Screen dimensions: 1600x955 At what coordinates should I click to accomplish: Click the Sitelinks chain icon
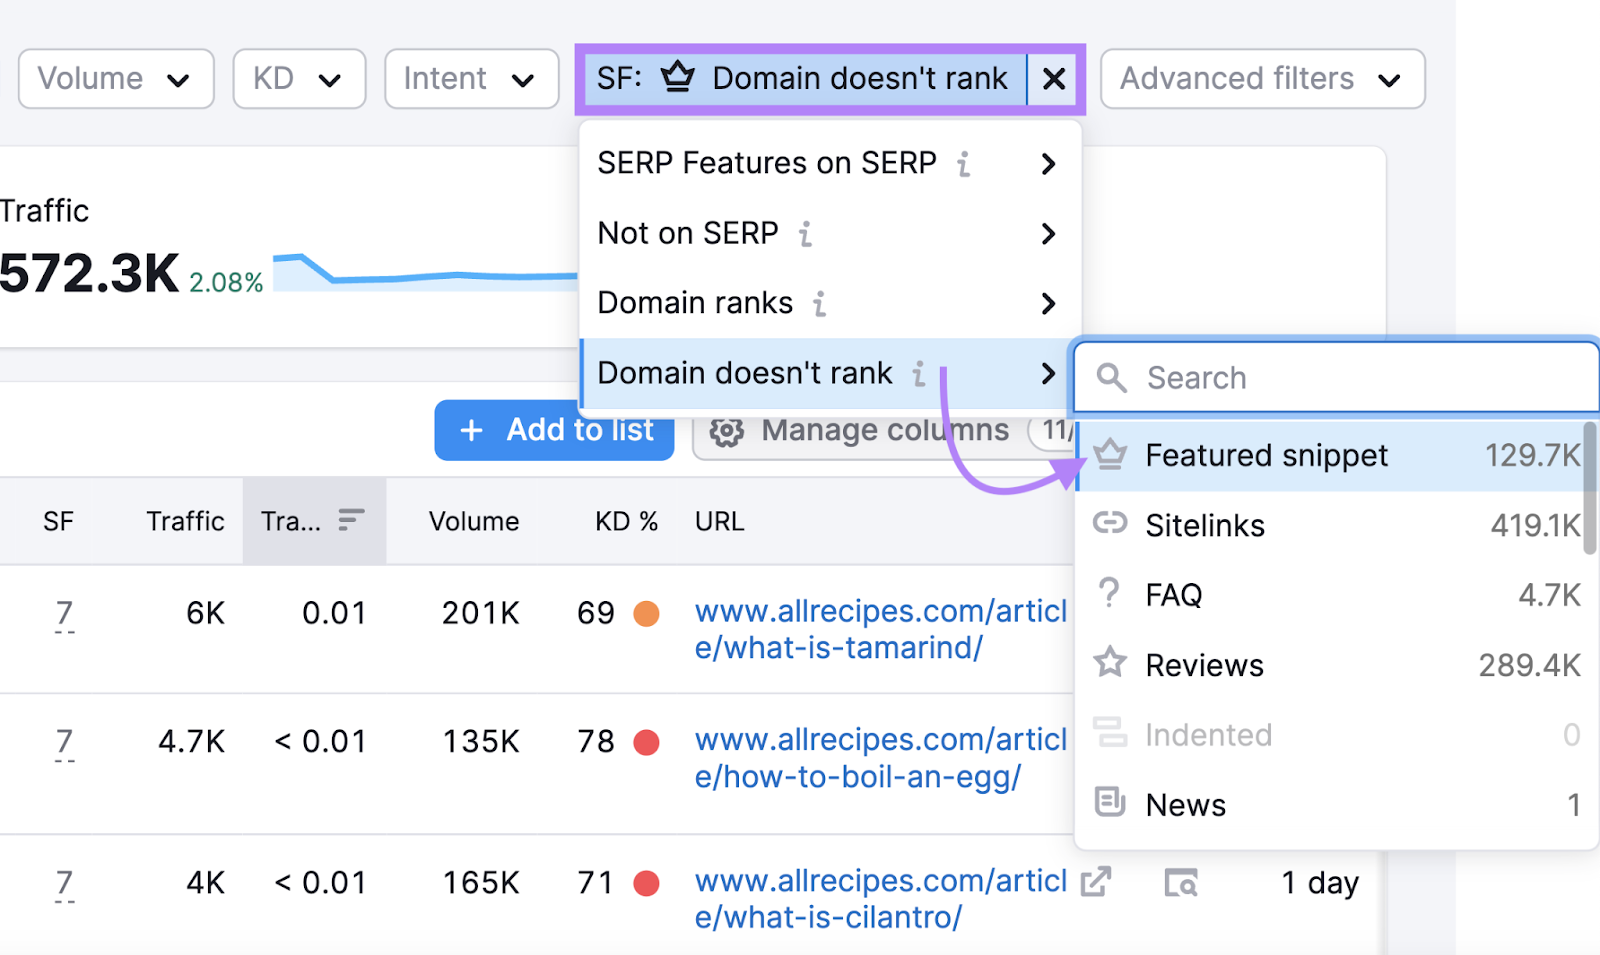[x=1110, y=525]
